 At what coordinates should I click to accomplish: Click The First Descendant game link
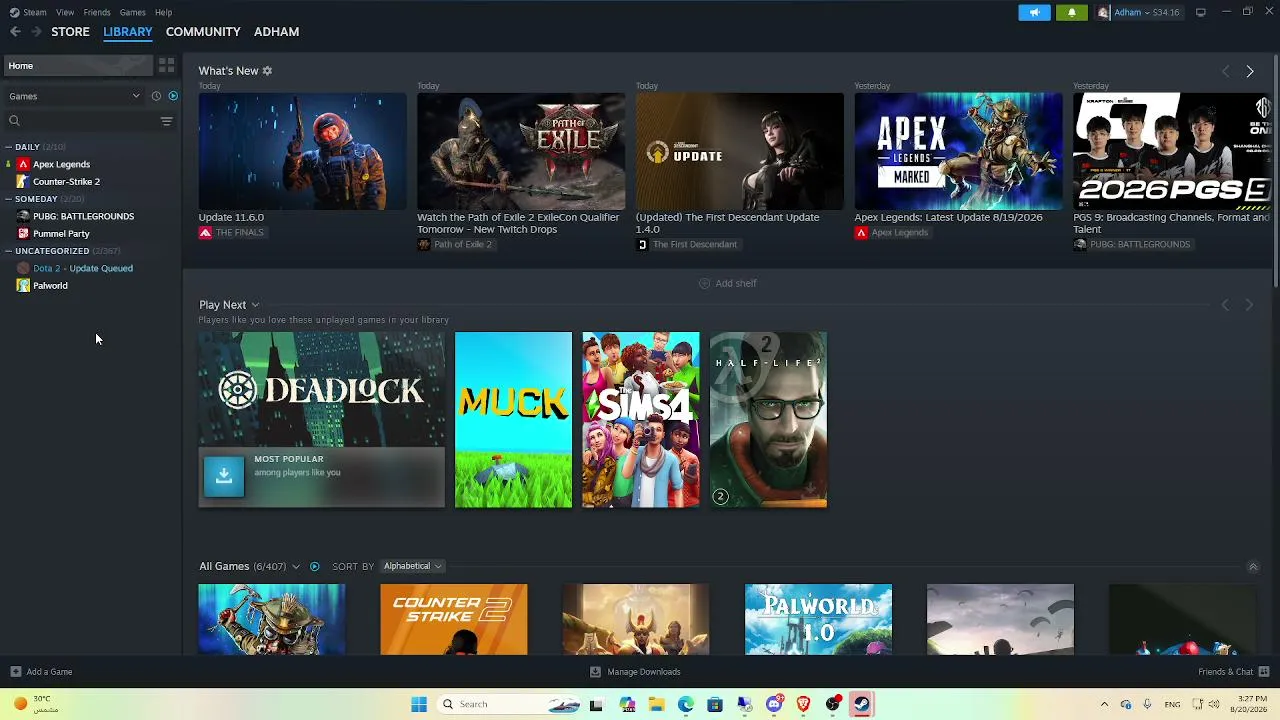(x=687, y=245)
